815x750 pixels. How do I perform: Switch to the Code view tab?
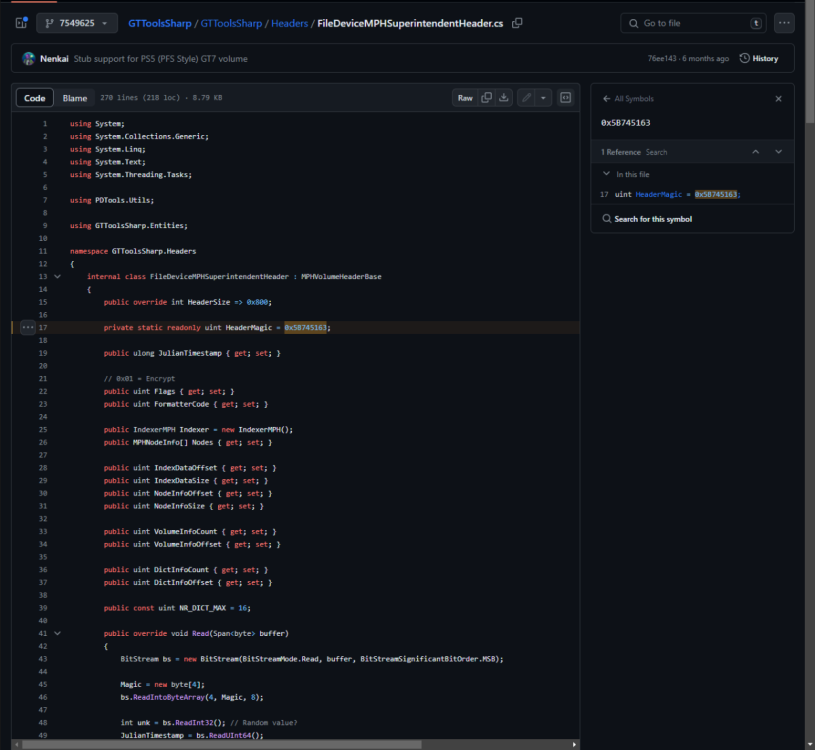coord(35,98)
